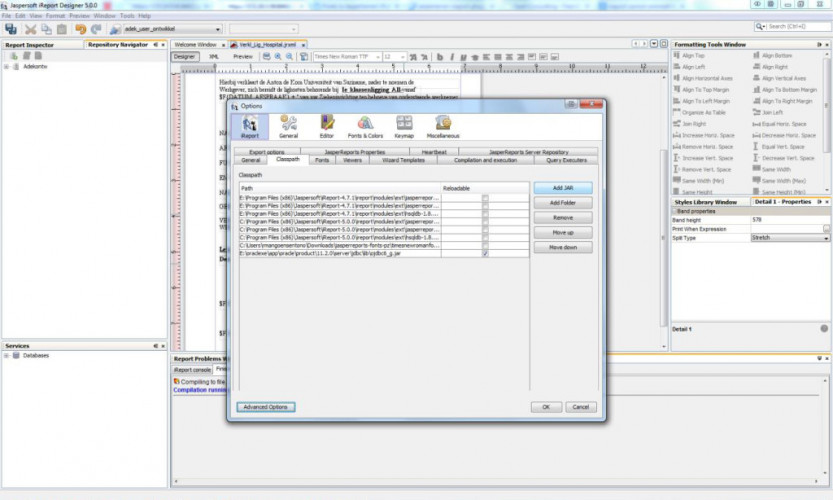
Task: Click the Move down button
Action: point(563,248)
